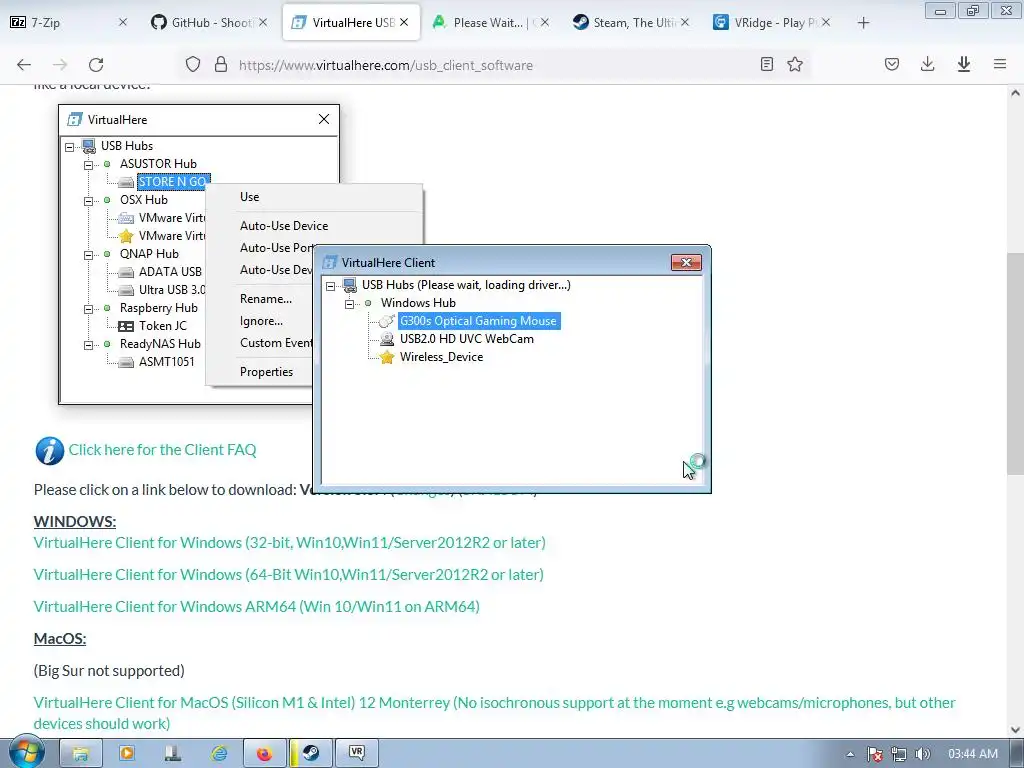Screen dimensions: 1024x768
Task: Download VirtualHere Client for Windows 64-Bit
Action: tap(289, 575)
